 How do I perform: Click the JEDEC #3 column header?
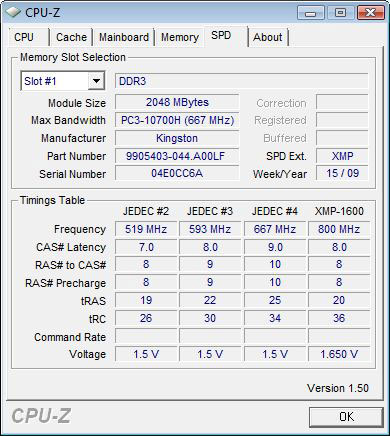coord(210,211)
